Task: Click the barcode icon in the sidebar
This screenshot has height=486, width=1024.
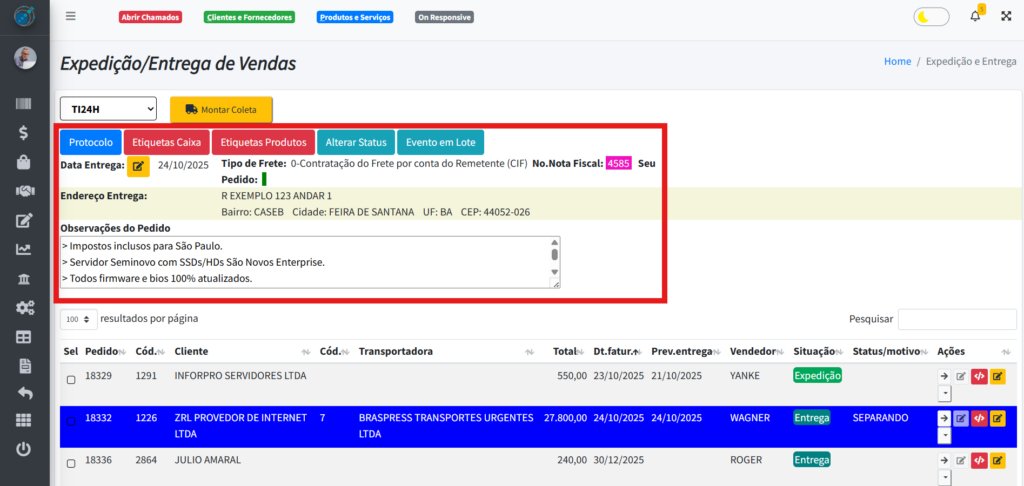Action: tap(24, 103)
